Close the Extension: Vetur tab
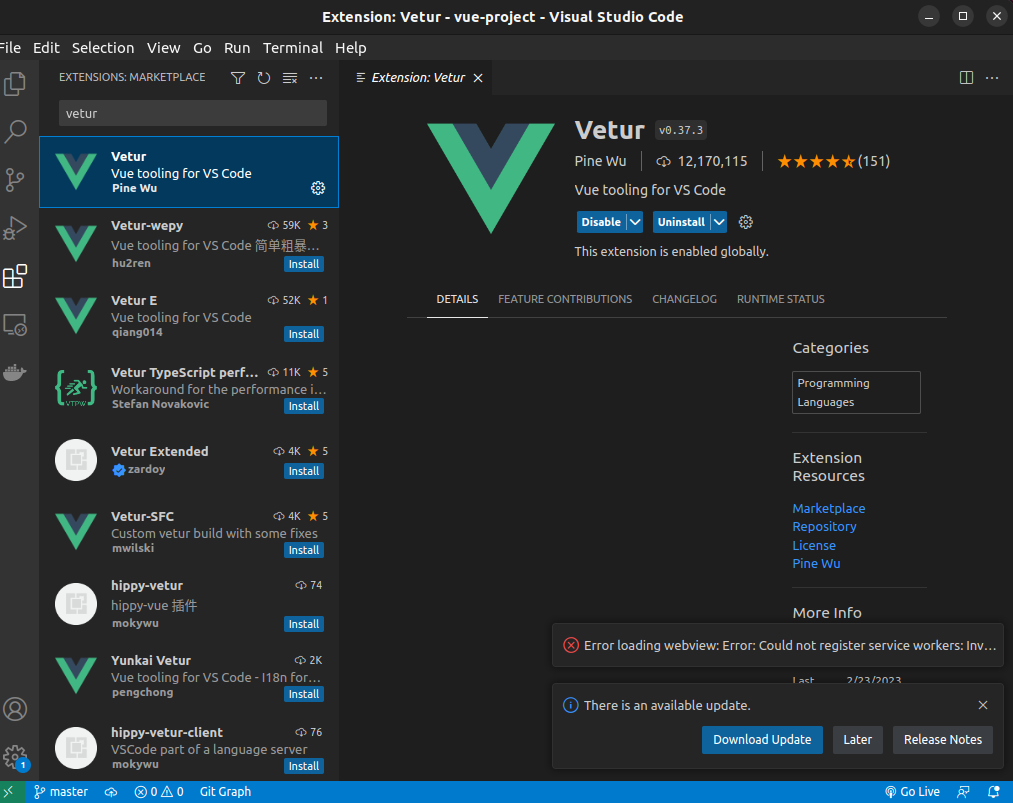The width and height of the screenshot is (1013, 803). coord(478,78)
